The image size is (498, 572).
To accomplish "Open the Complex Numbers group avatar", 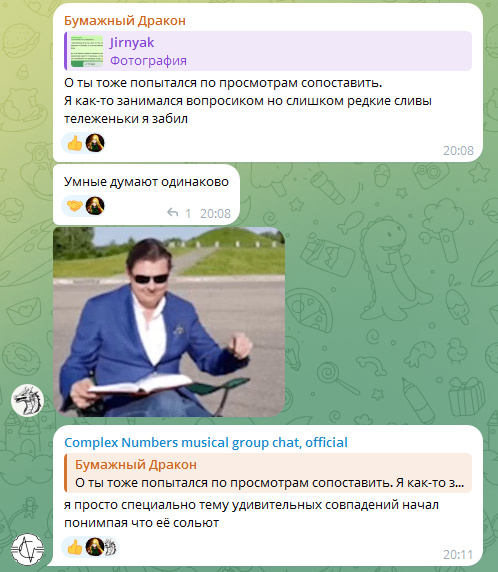I will tap(27, 549).
